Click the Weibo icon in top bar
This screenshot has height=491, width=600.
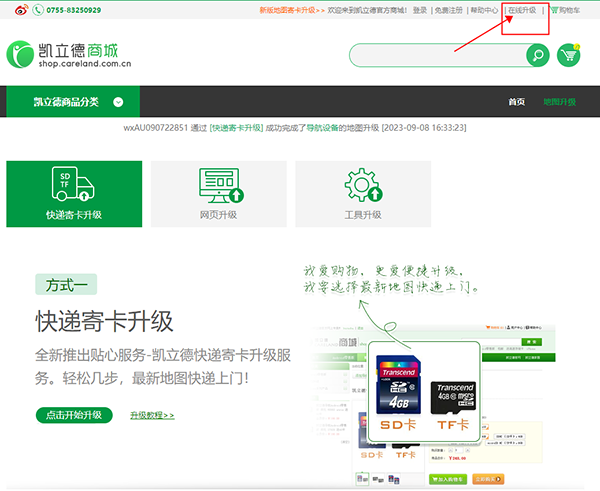tap(10, 10)
